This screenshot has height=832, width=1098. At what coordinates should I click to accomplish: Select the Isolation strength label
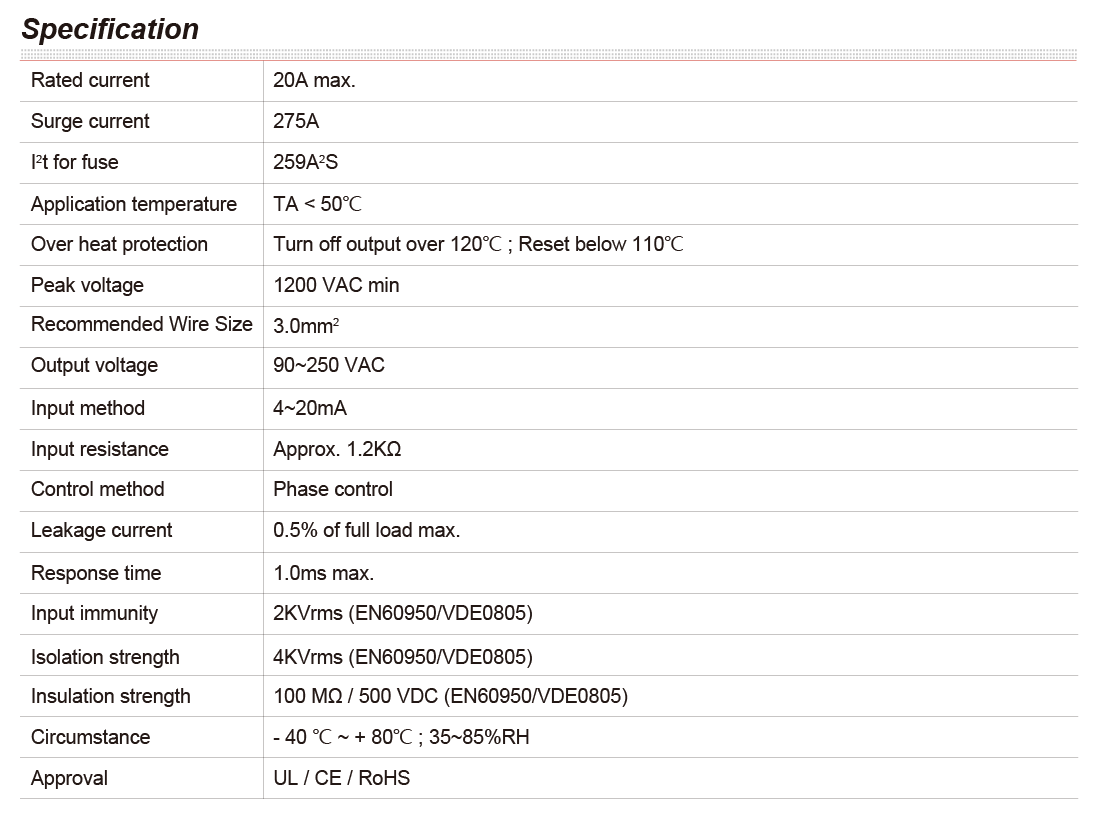[105, 657]
